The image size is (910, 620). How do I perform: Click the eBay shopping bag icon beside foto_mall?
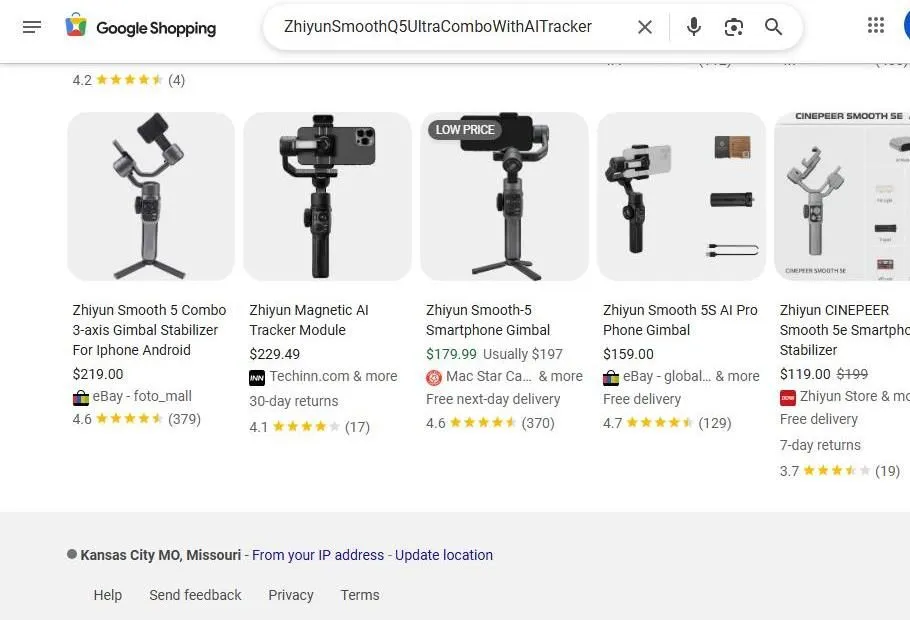click(x=80, y=396)
